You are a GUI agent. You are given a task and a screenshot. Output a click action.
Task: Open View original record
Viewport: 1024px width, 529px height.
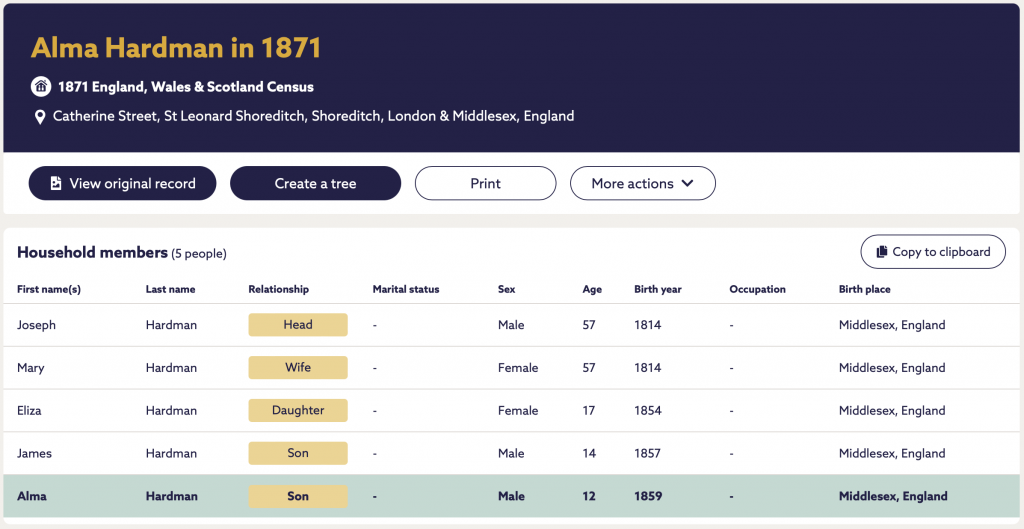(x=122, y=184)
